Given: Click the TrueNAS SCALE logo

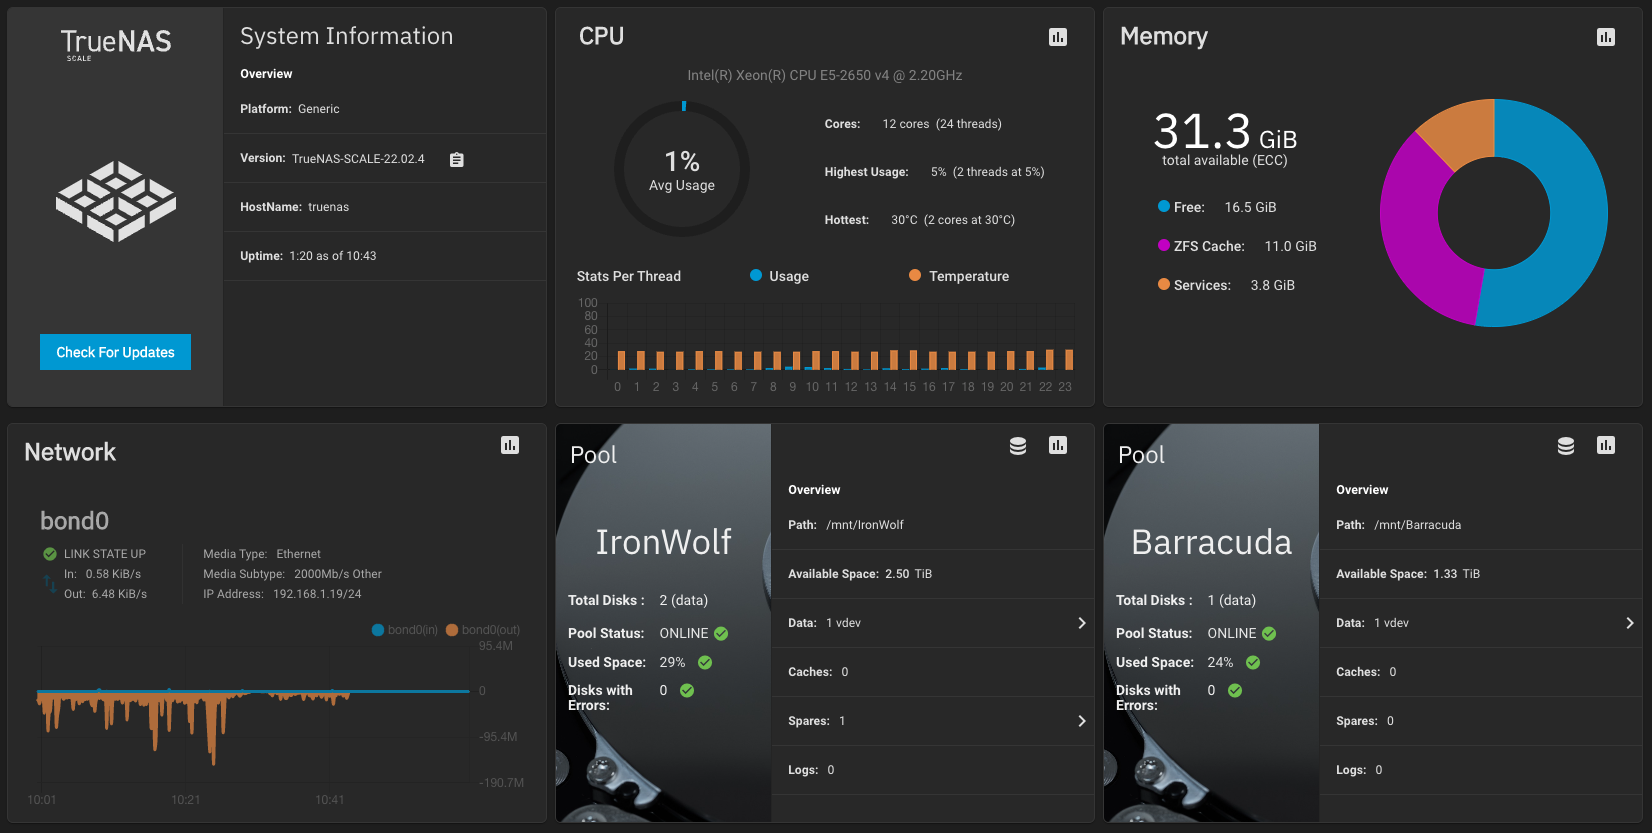Looking at the screenshot, I should pos(115,43).
